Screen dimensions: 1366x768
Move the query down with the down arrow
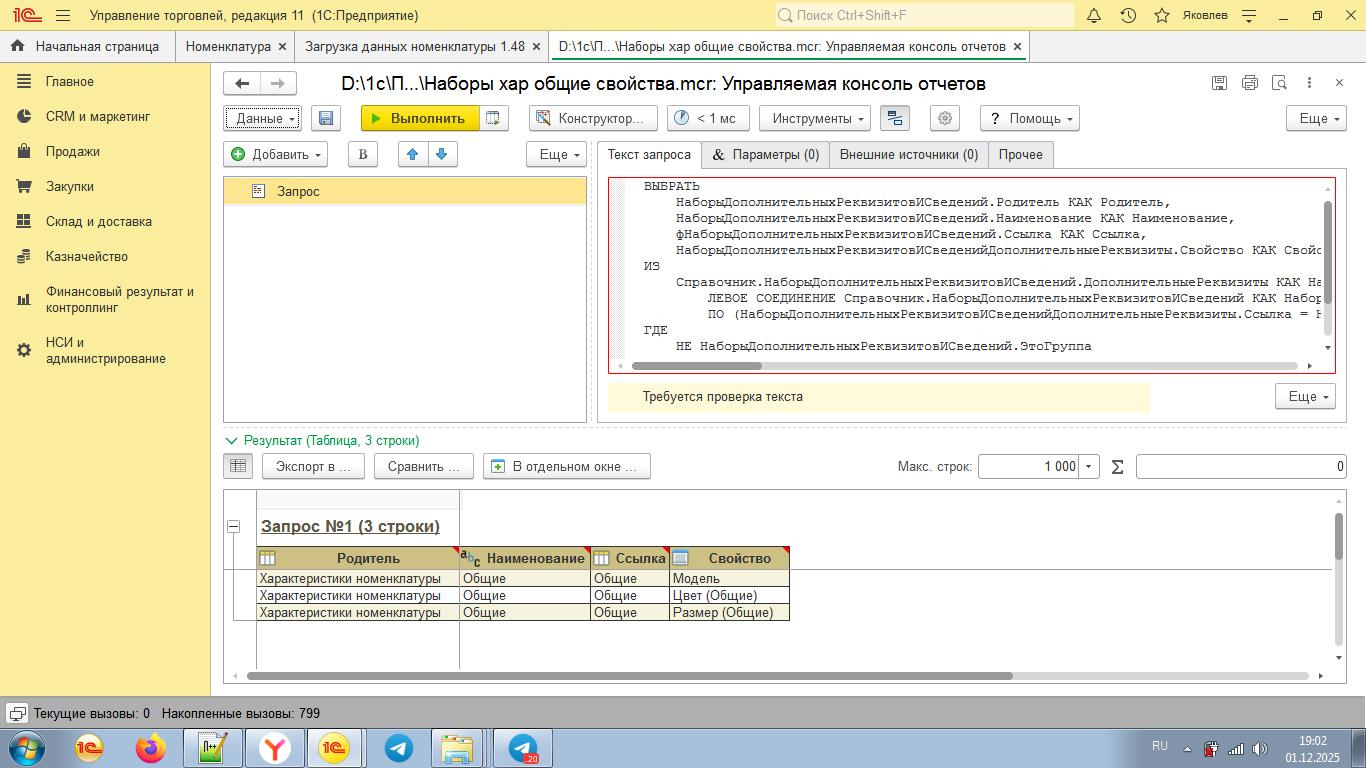[x=442, y=154]
